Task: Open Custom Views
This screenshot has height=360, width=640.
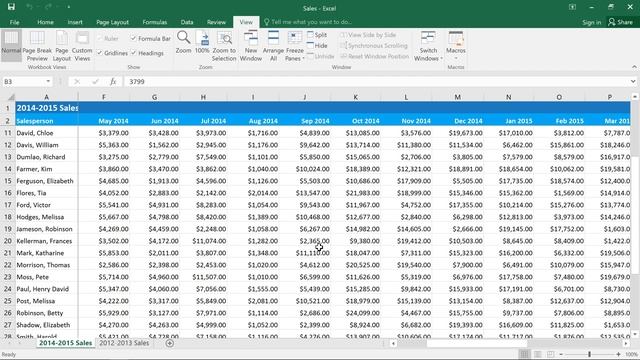Action: point(82,45)
